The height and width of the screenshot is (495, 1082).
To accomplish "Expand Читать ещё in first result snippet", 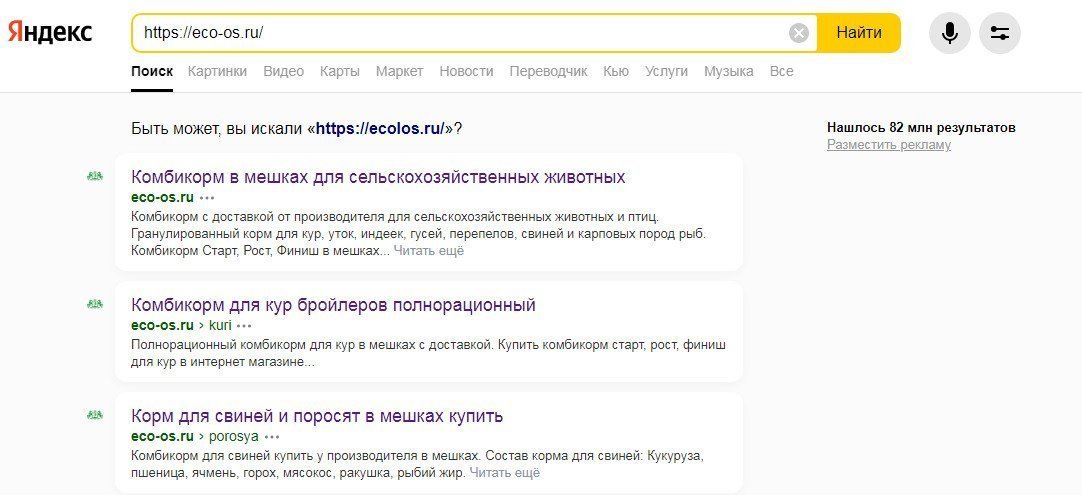I will [429, 251].
